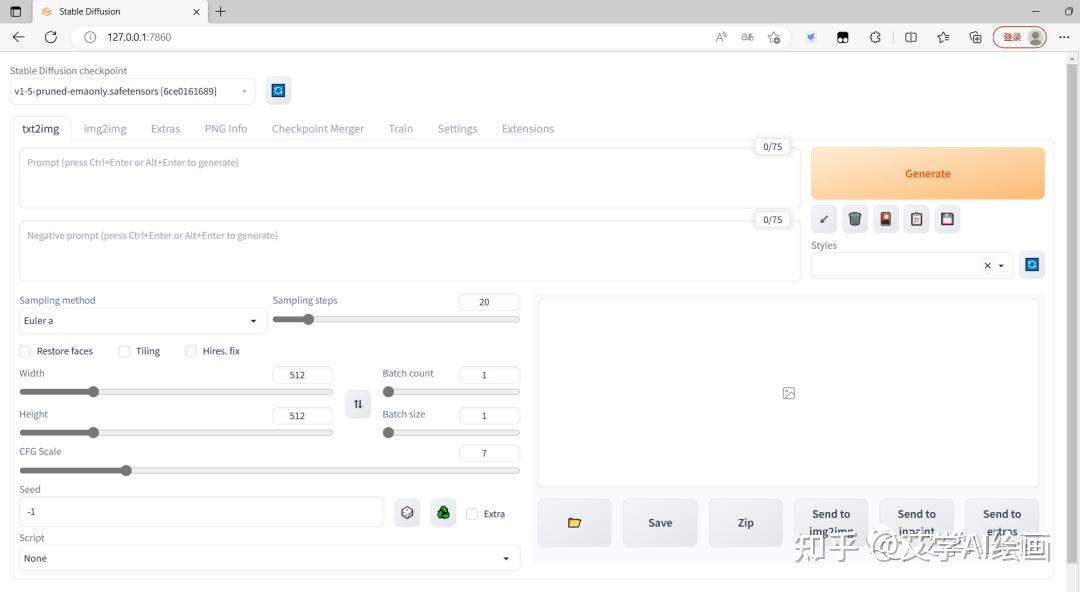Open Sampling method dropdown showing Euler a
1080x592 pixels.
pyautogui.click(x=143, y=320)
